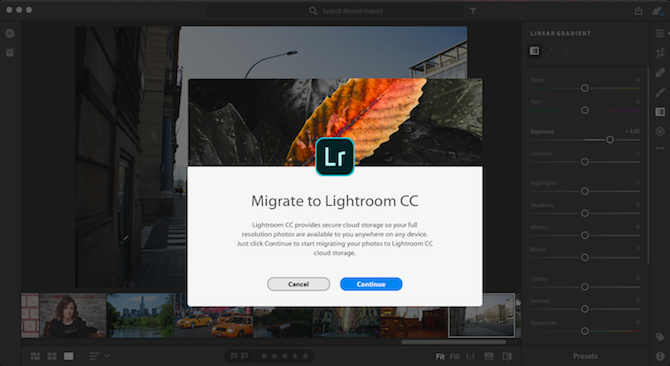The height and width of the screenshot is (366, 670).
Task: Click the Tint slider handle
Action: coord(585,110)
